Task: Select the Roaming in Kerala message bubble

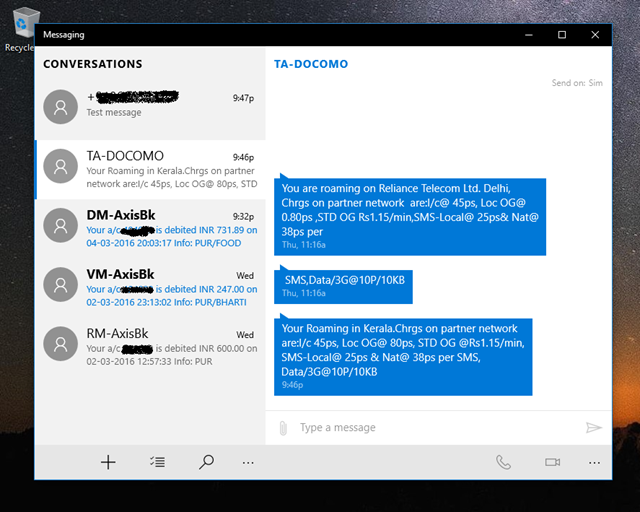Action: click(x=403, y=356)
